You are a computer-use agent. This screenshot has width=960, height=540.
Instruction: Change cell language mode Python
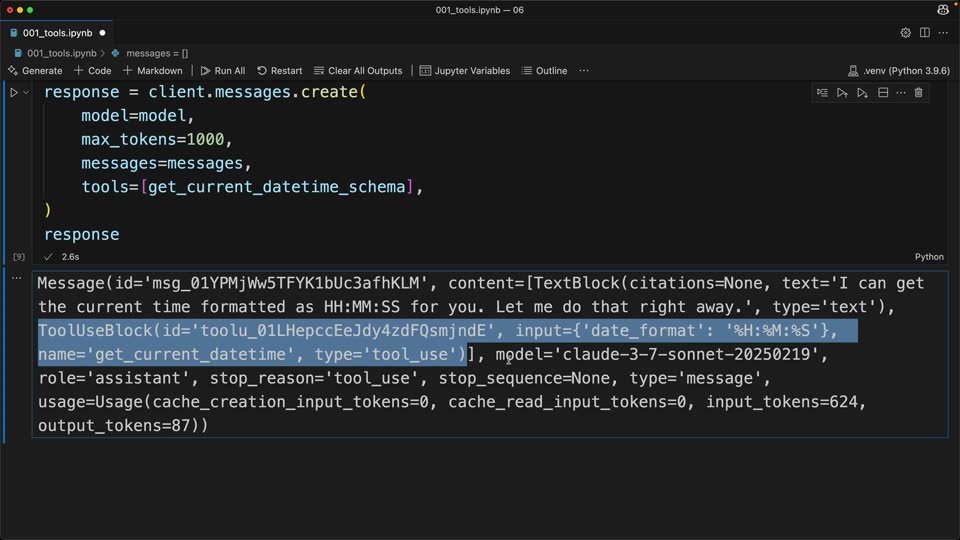929,257
